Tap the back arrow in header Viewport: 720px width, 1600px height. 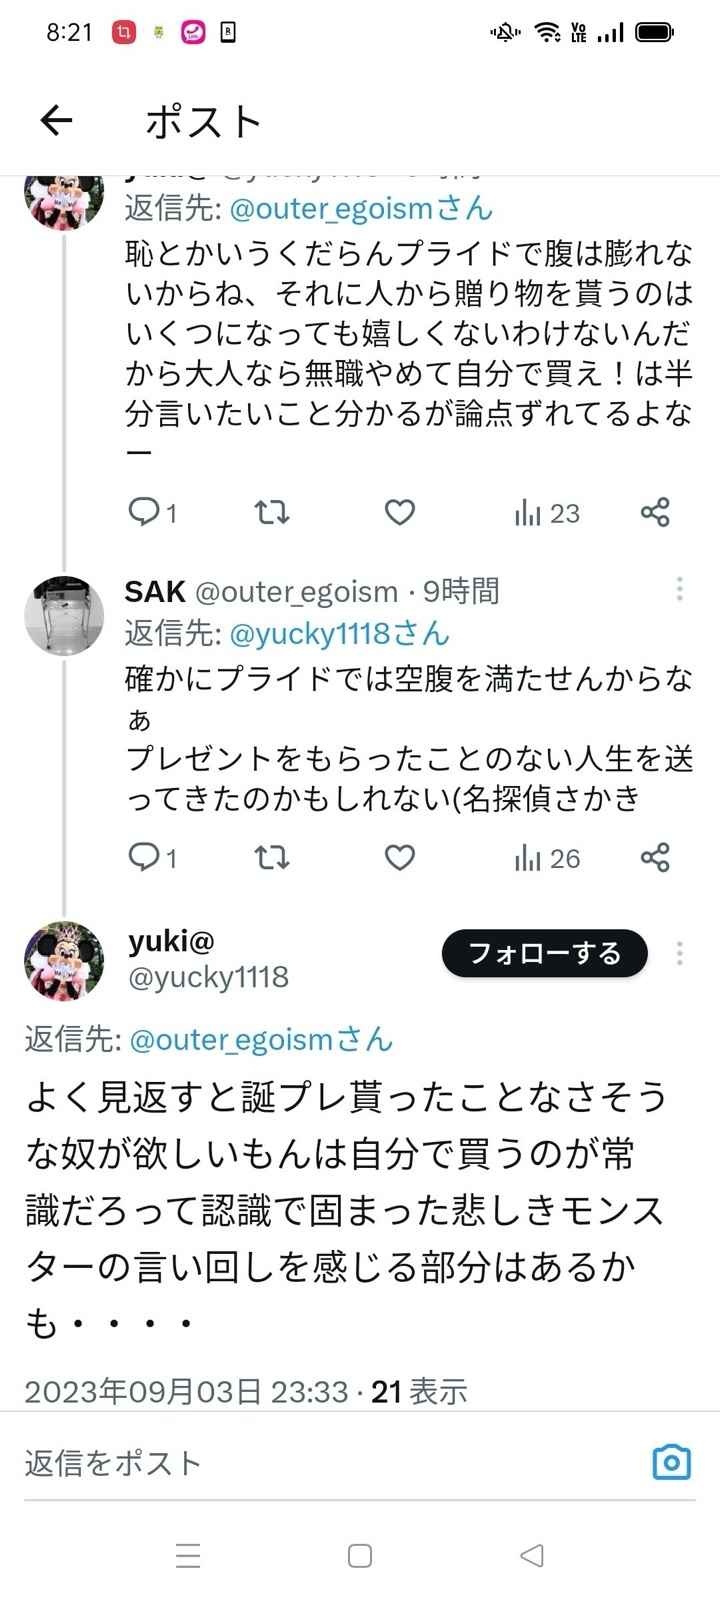tap(57, 121)
